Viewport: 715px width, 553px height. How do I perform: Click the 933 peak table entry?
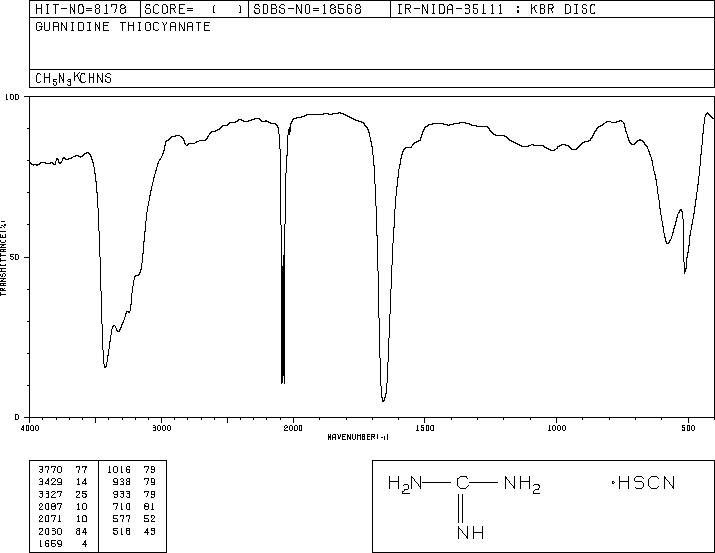coord(122,494)
